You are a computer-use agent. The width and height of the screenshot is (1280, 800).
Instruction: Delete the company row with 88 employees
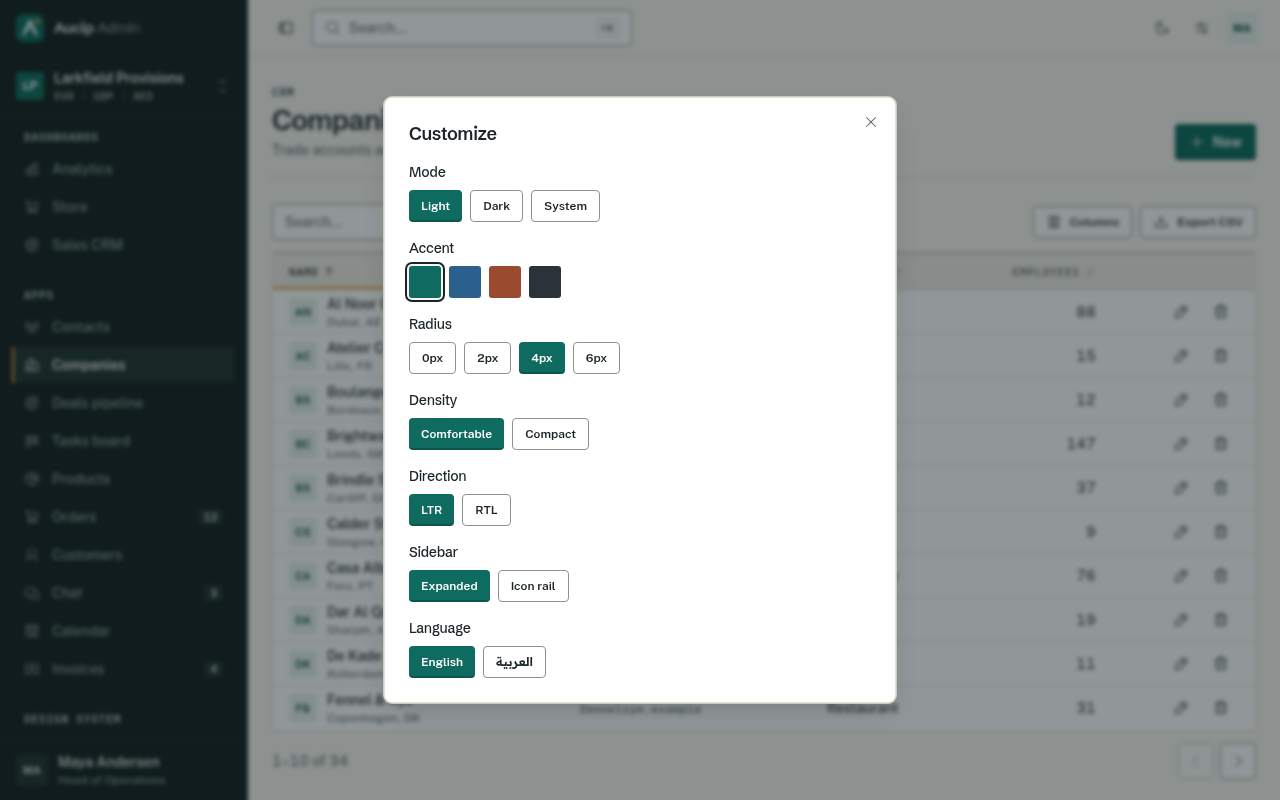[1221, 312]
